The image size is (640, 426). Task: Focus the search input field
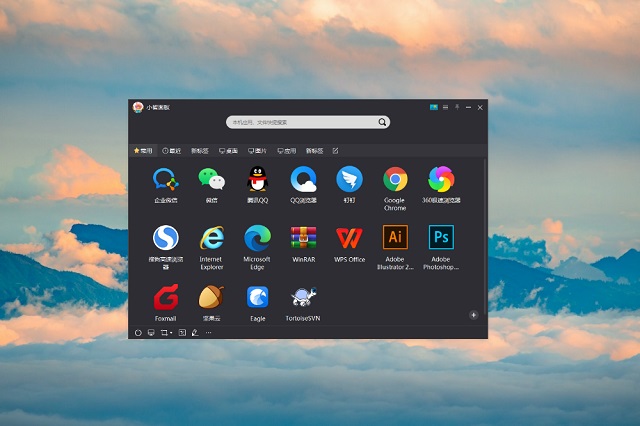[x=300, y=122]
